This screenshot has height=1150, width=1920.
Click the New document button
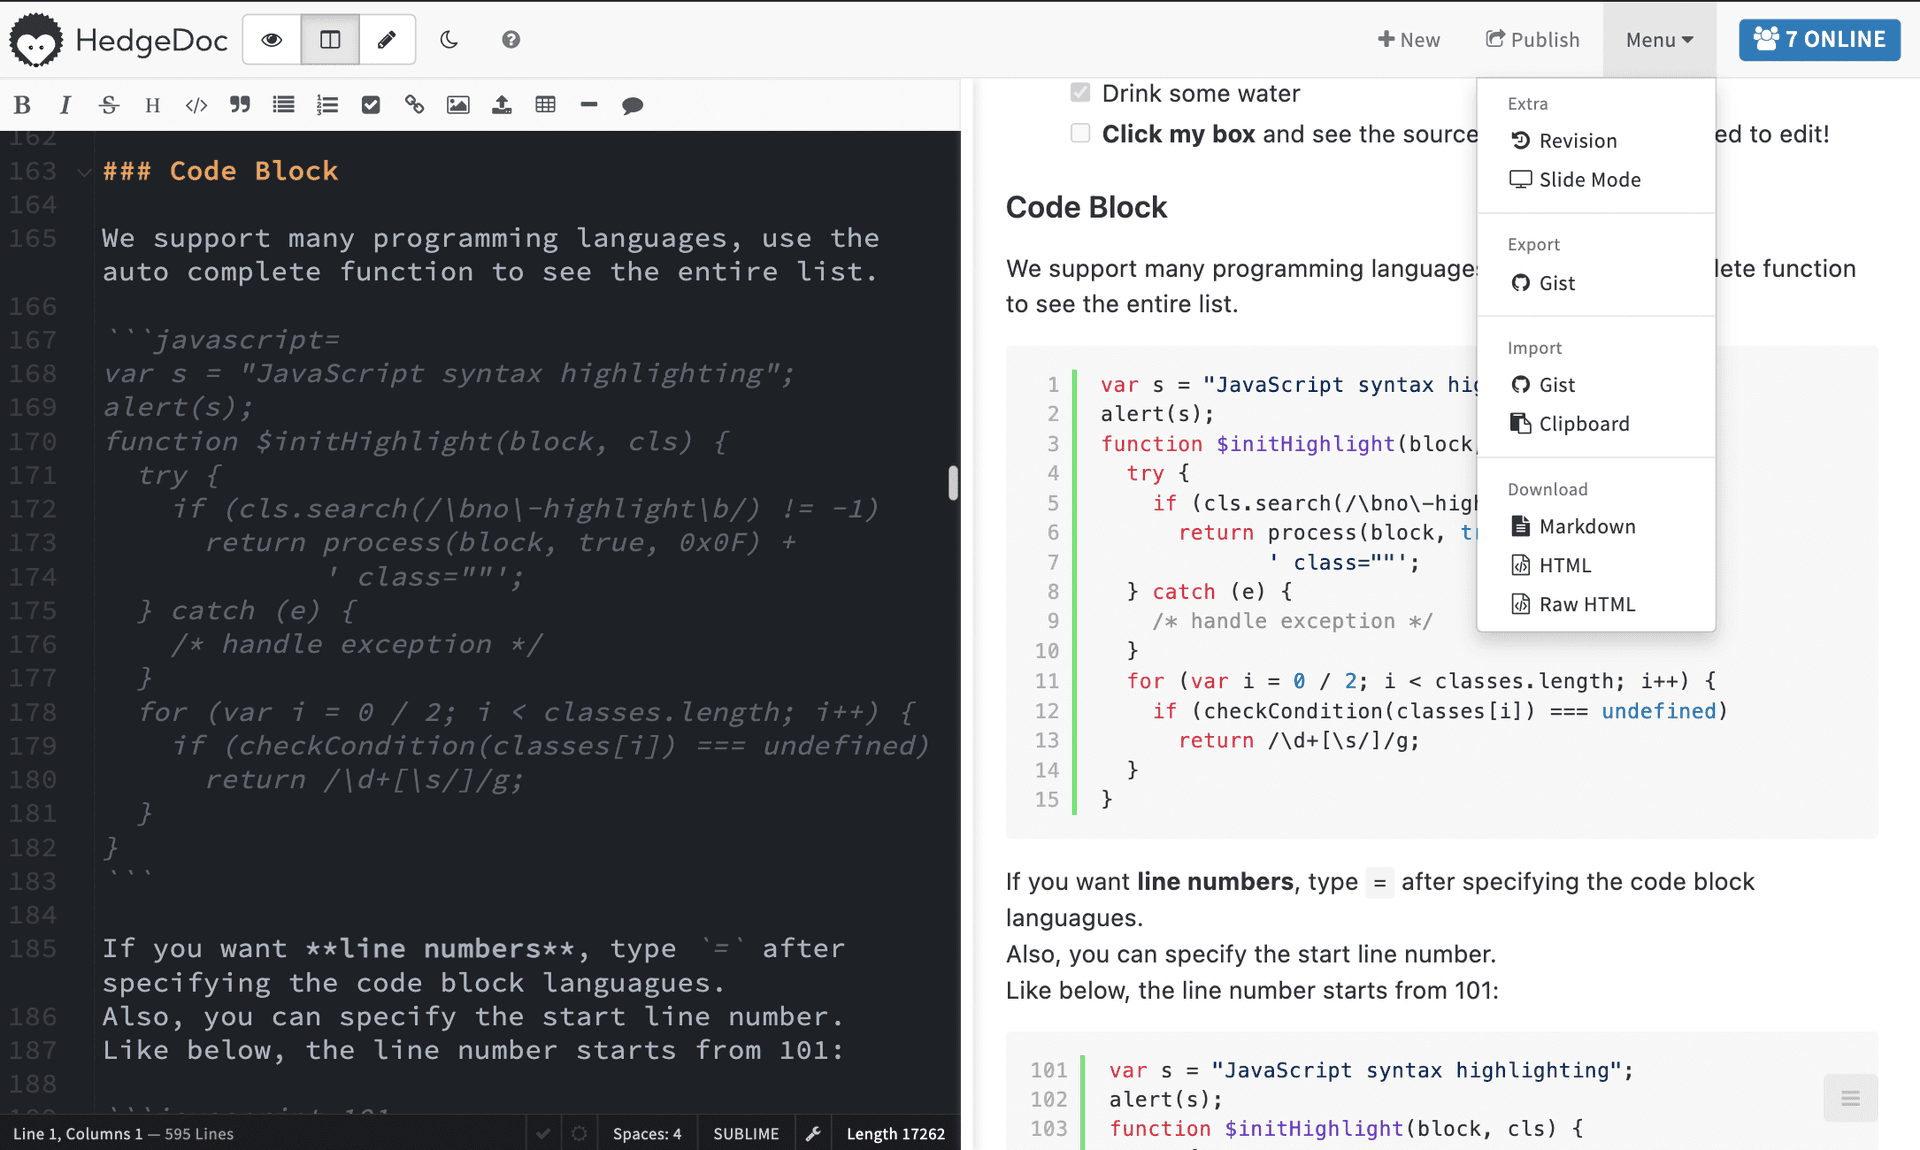pos(1410,40)
